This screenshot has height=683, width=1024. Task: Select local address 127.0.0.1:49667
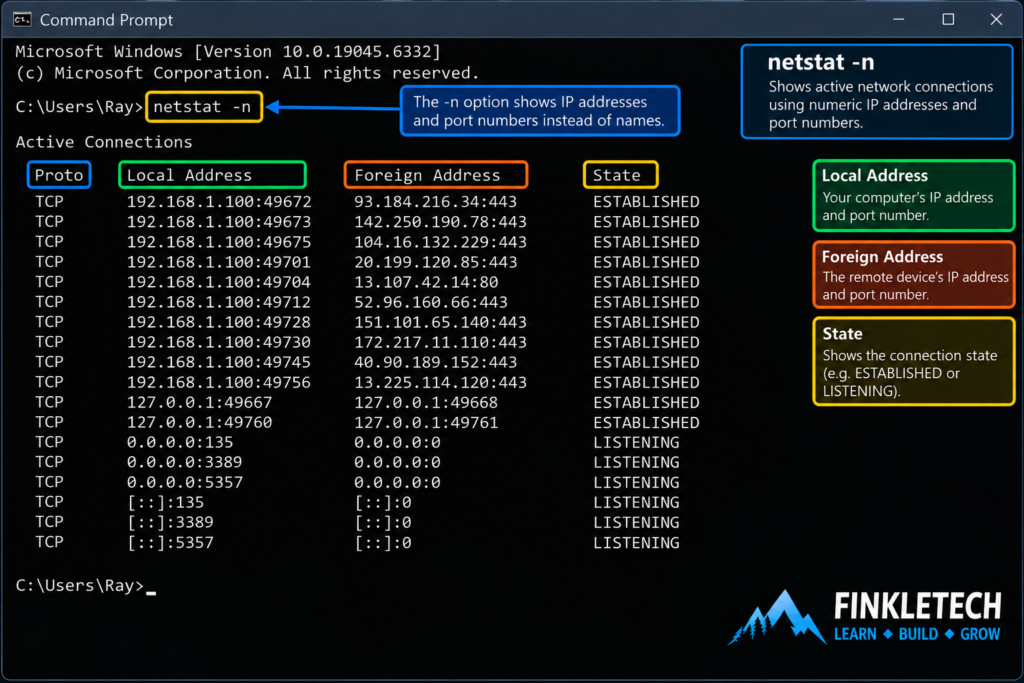[x=199, y=403]
